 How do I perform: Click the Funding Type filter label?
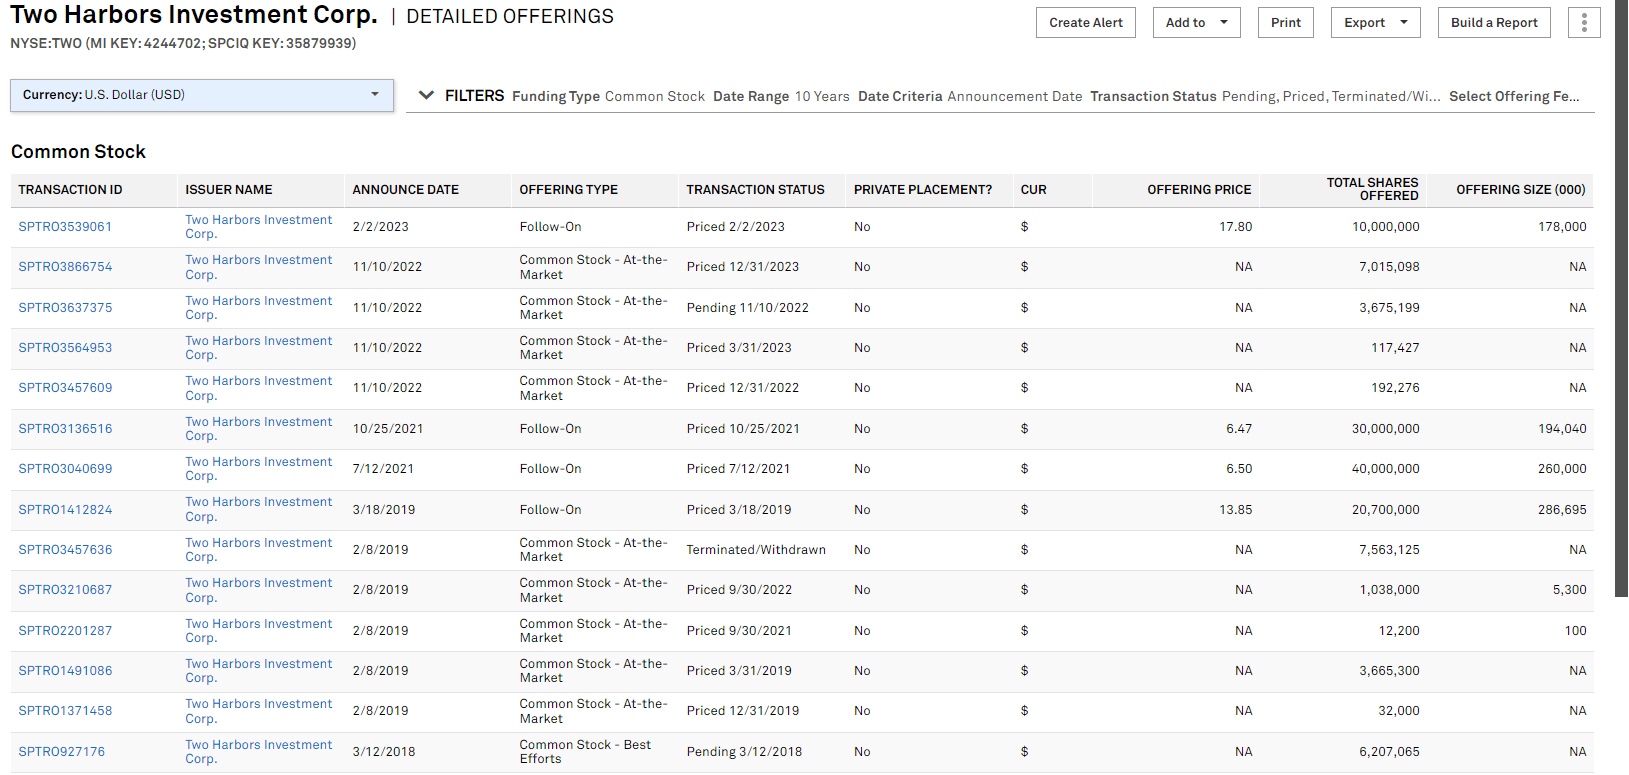(x=556, y=97)
